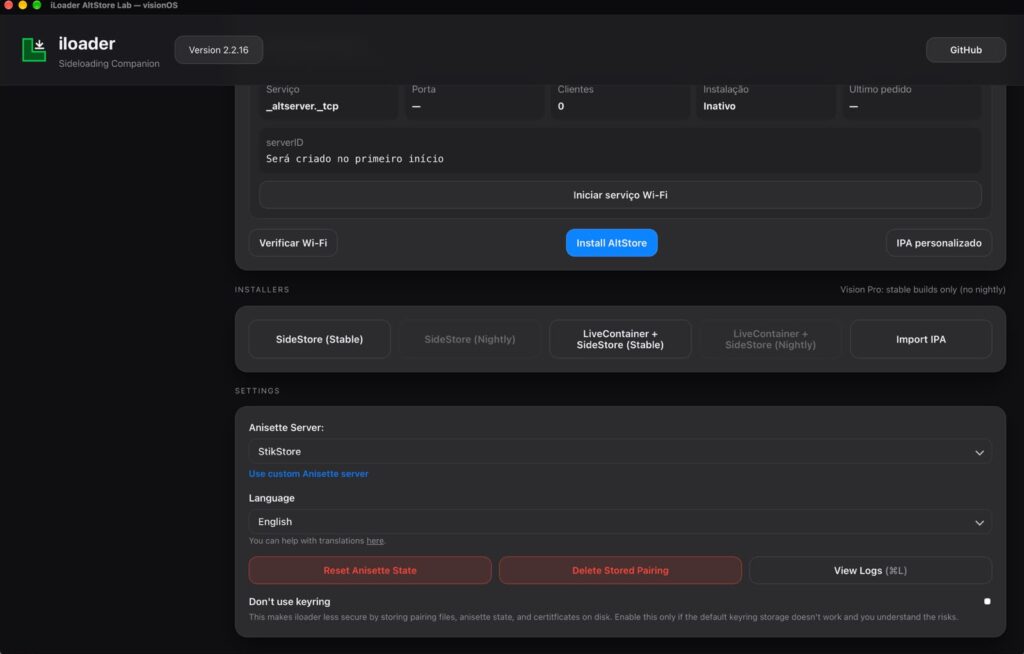The height and width of the screenshot is (654, 1024).
Task: Click the 'INSTALLERS' section heading
Action: (x=262, y=289)
